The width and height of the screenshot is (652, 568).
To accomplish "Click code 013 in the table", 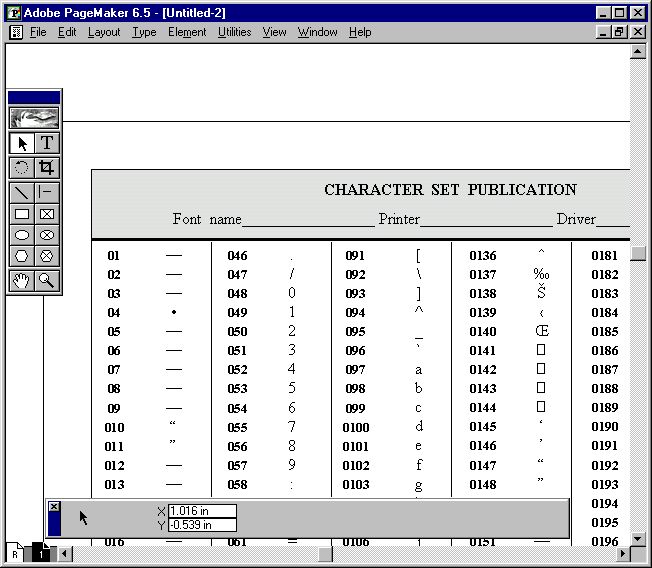I will (x=114, y=484).
